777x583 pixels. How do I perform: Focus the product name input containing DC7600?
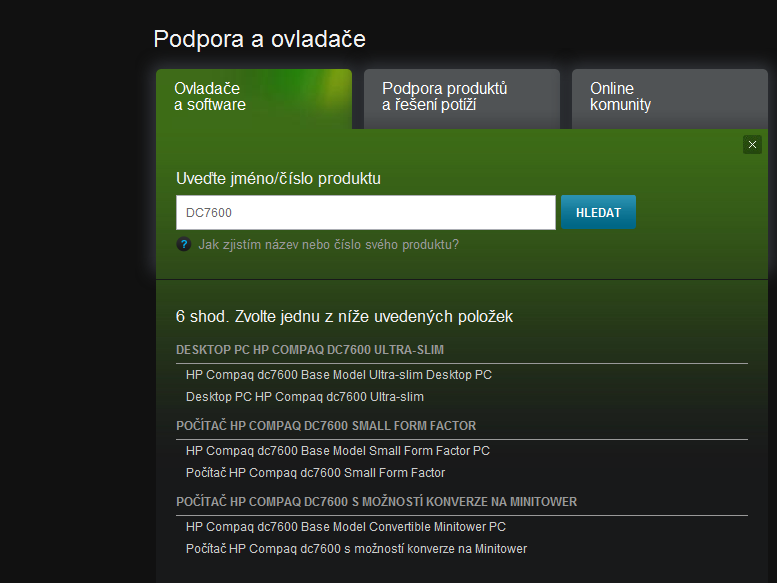click(366, 212)
